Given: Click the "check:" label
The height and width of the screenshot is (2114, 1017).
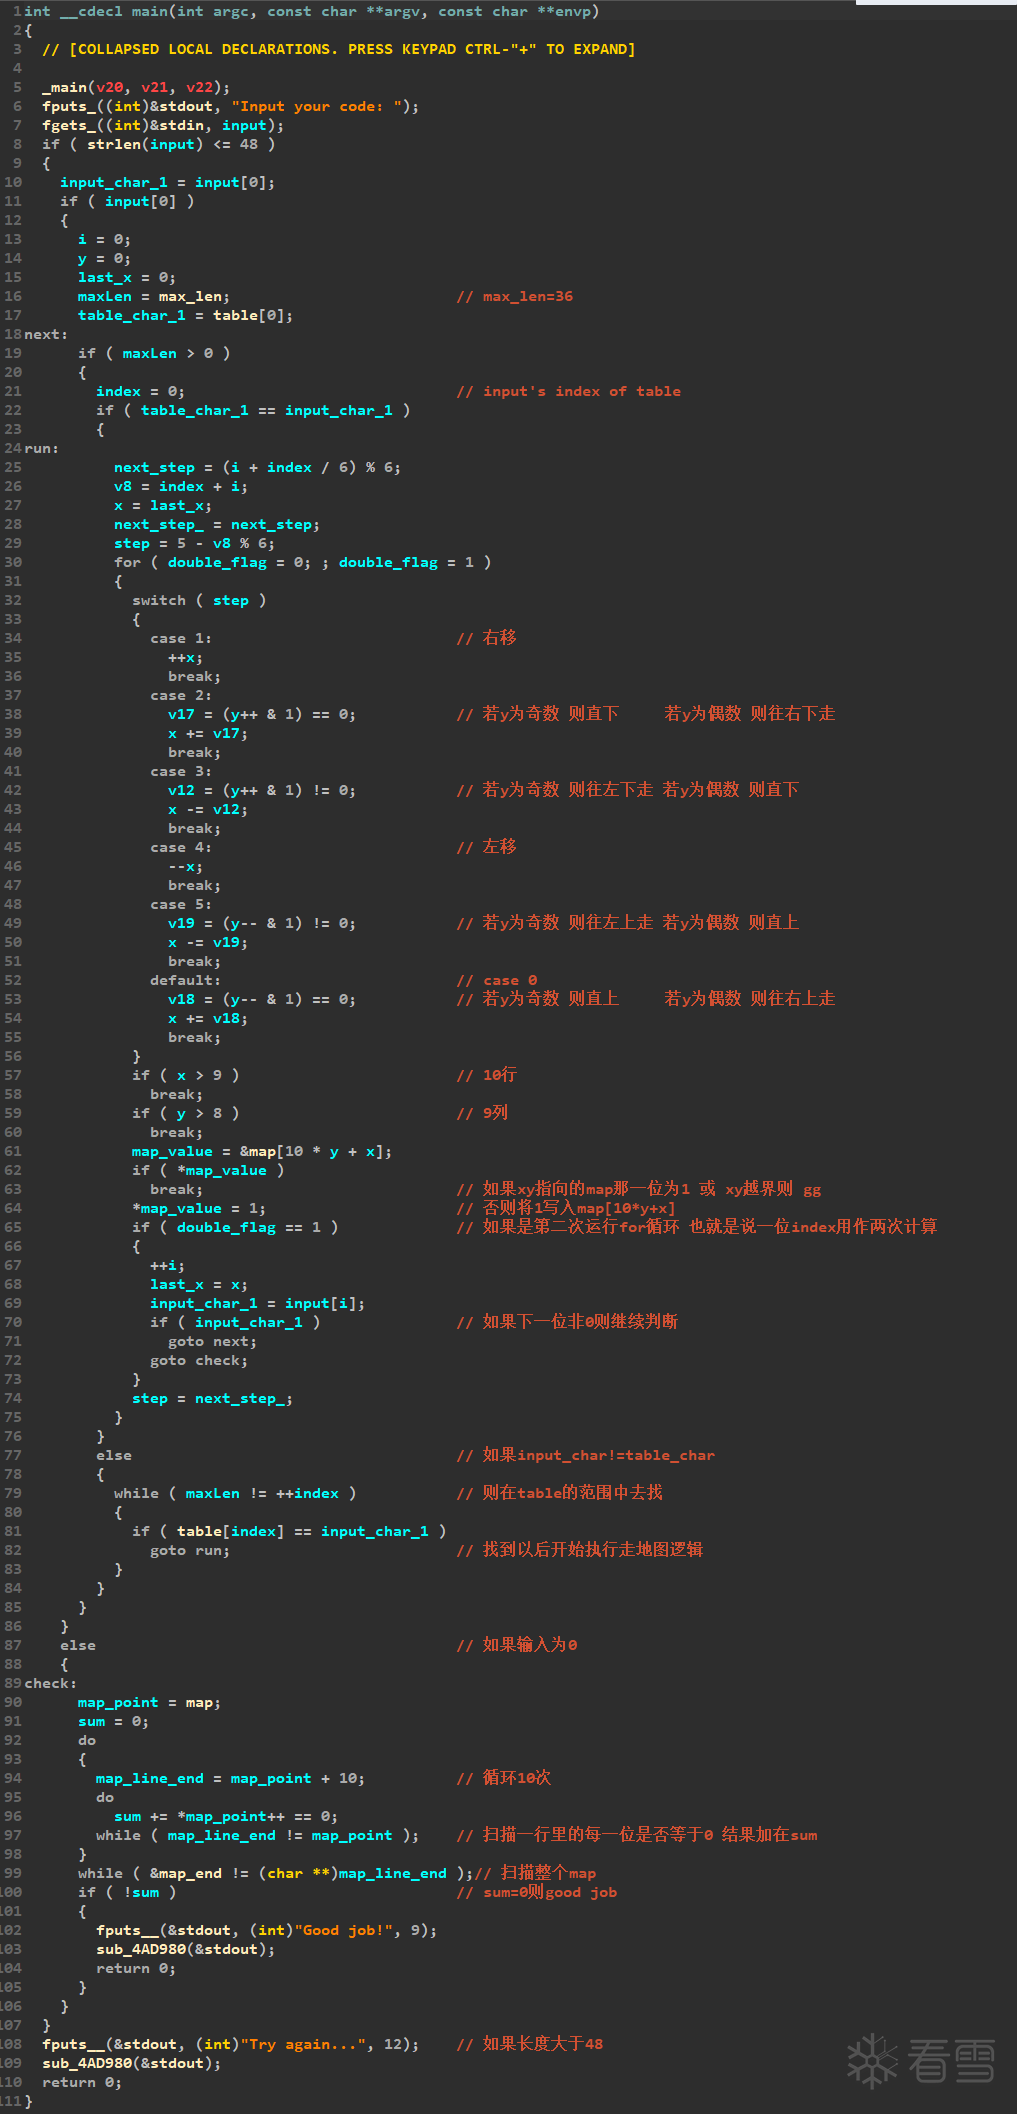Looking at the screenshot, I should click(x=50, y=1683).
